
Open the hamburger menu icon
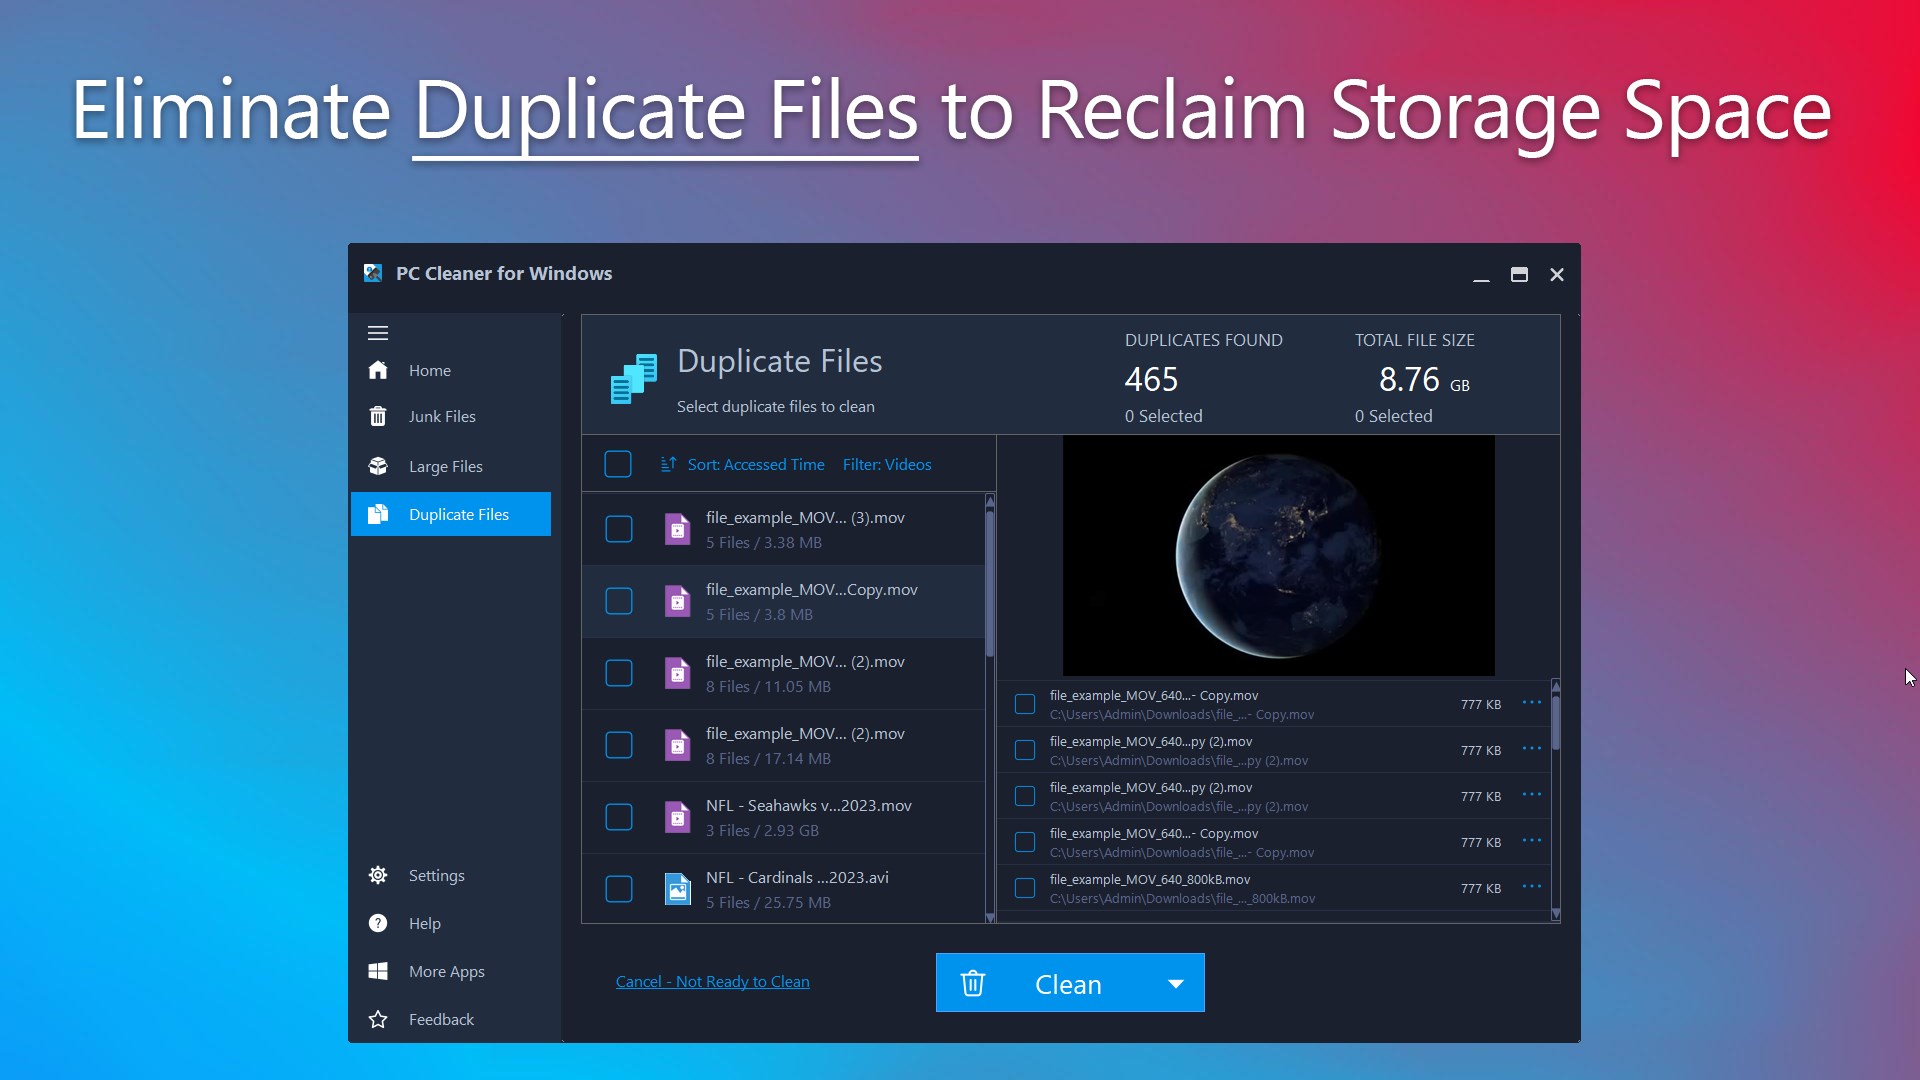coord(378,333)
